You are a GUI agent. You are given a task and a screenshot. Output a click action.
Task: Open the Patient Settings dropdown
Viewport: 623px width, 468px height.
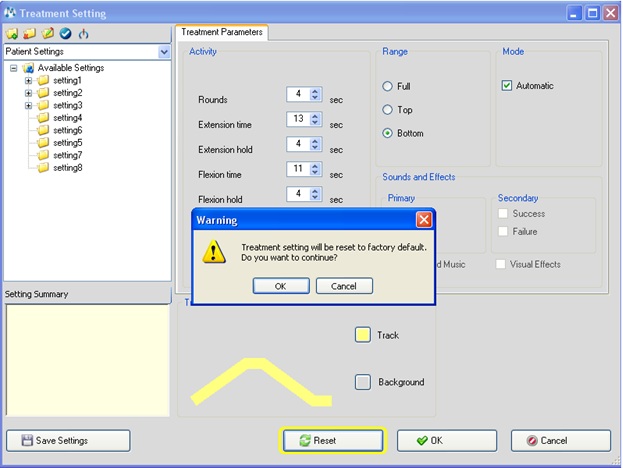coord(164,51)
